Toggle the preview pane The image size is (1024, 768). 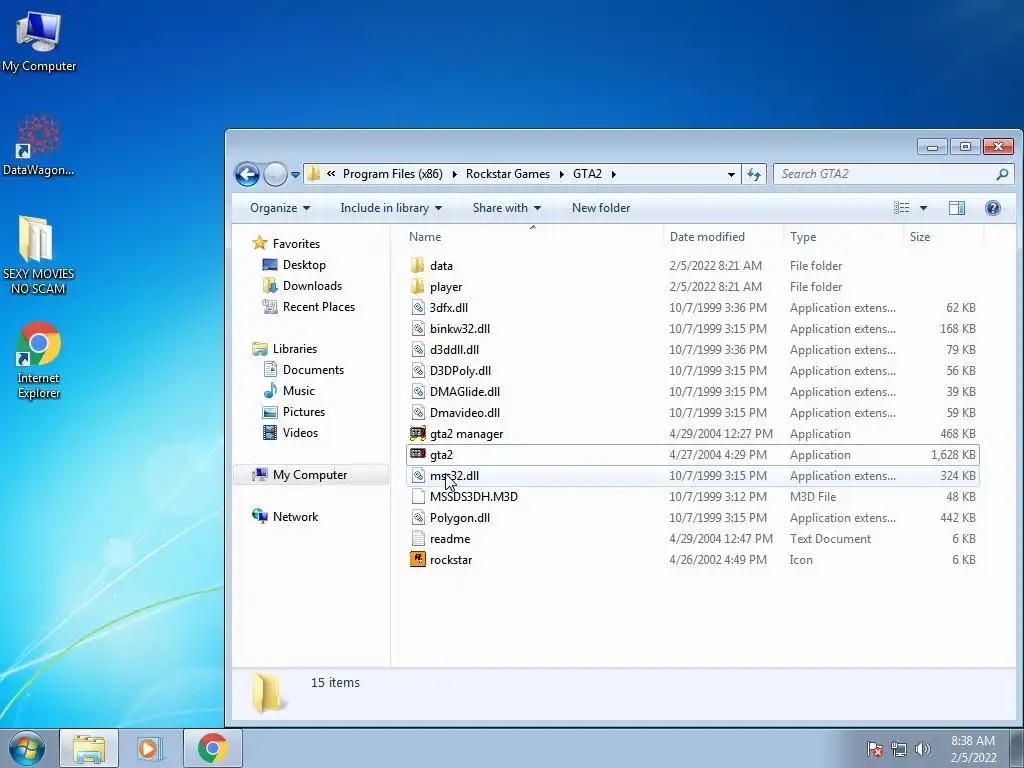point(957,208)
